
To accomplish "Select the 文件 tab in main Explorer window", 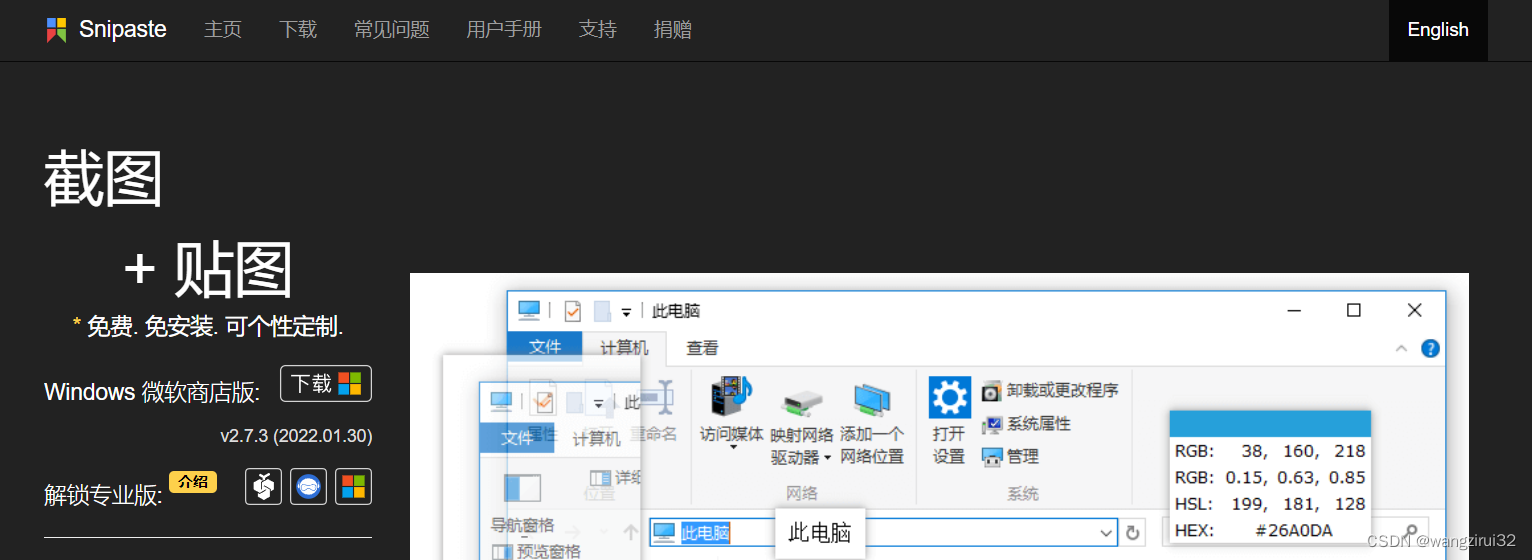I will pos(545,347).
